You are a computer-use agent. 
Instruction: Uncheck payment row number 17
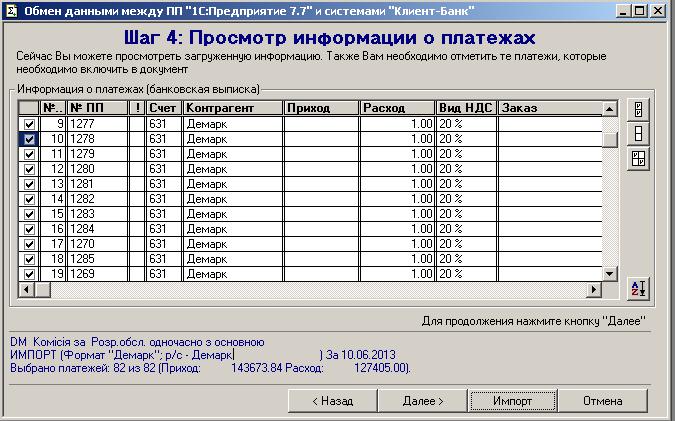[x=29, y=244]
